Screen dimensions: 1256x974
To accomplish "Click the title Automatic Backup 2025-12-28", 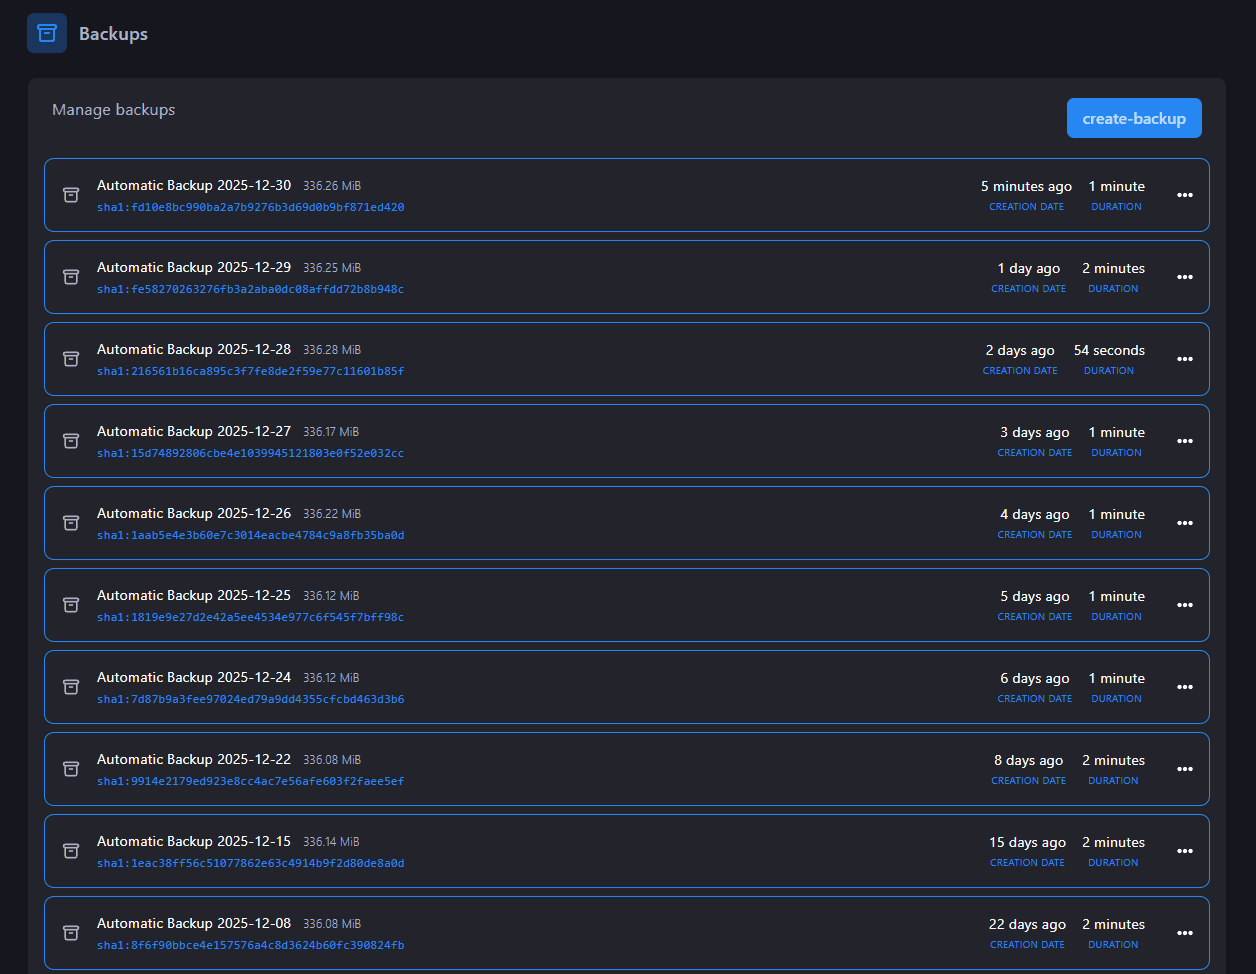I will click(x=194, y=349).
